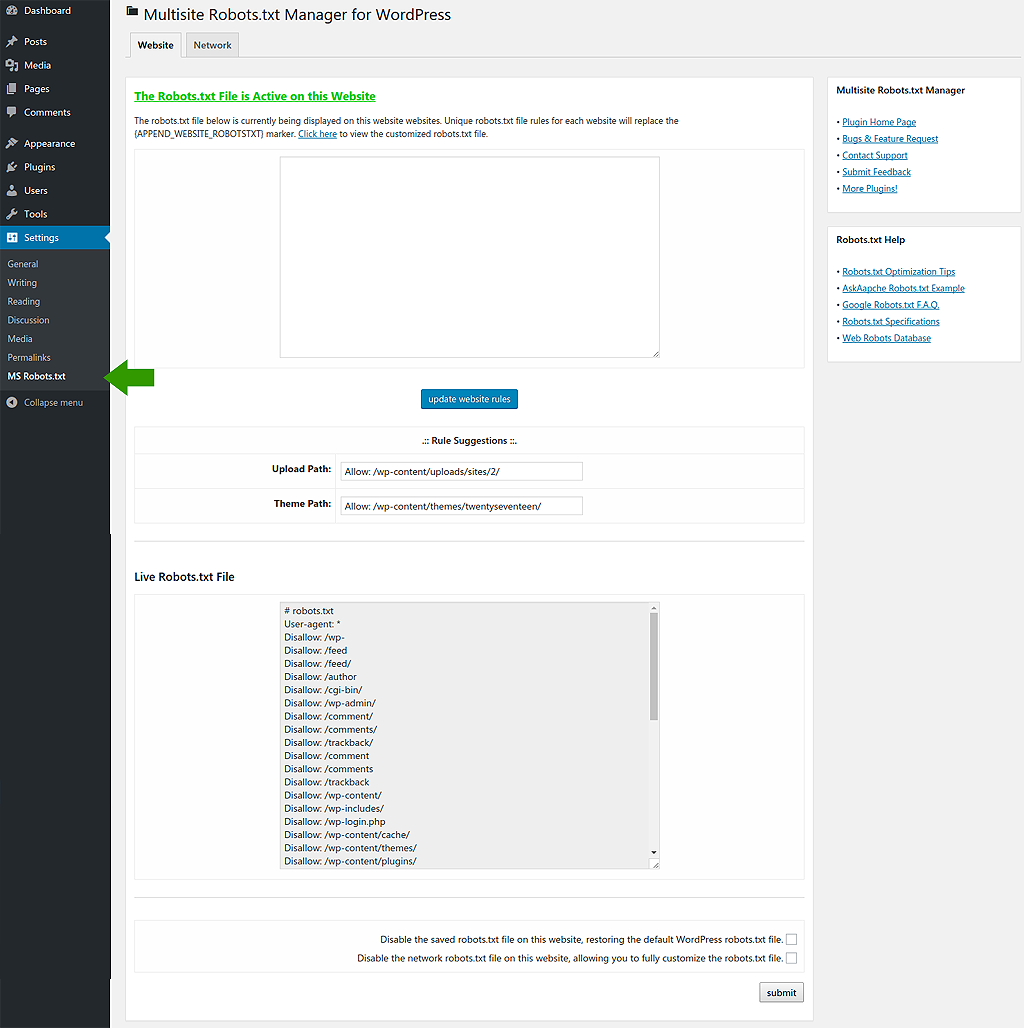Open the Media item under Settings
The image size is (1024, 1028).
click(x=20, y=339)
